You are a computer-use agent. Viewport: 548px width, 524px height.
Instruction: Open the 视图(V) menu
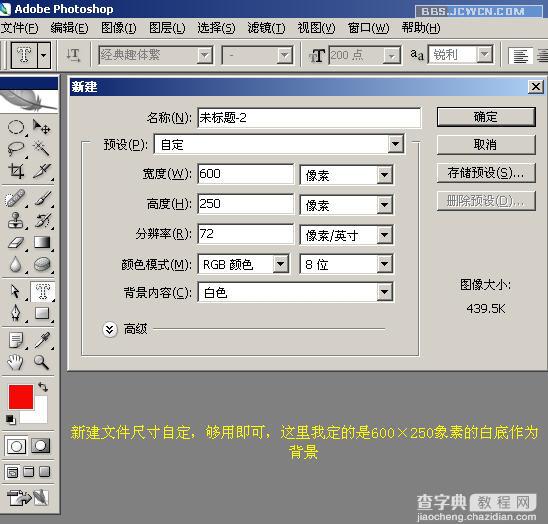316,28
